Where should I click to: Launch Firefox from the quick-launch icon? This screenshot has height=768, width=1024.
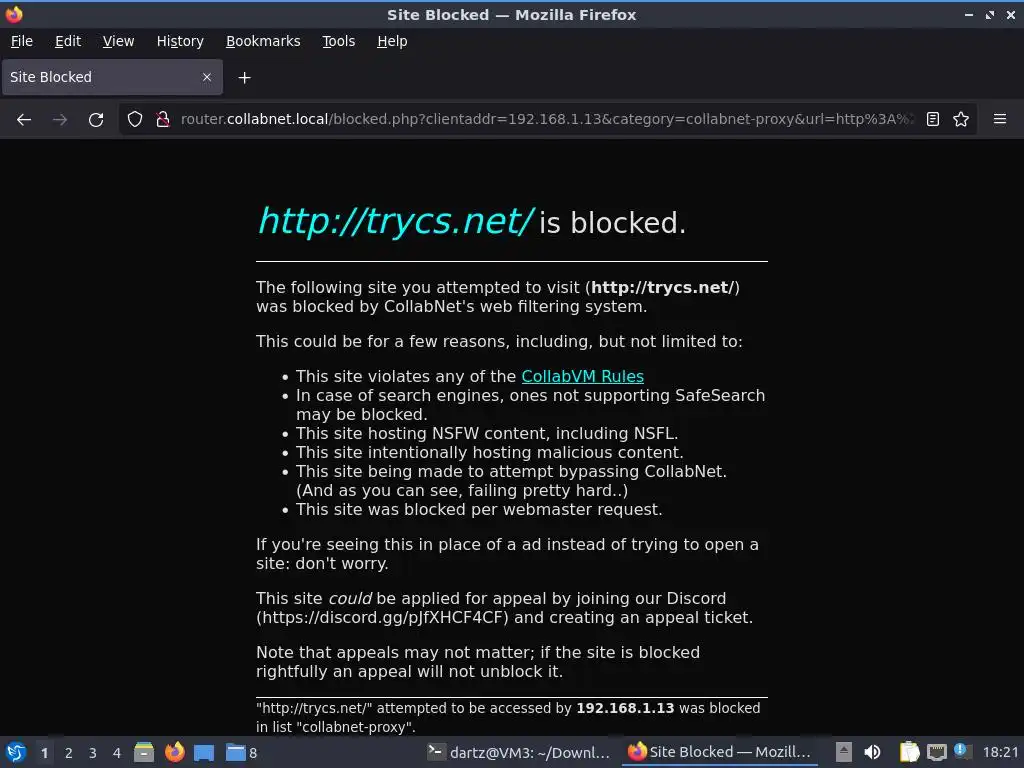[174, 752]
